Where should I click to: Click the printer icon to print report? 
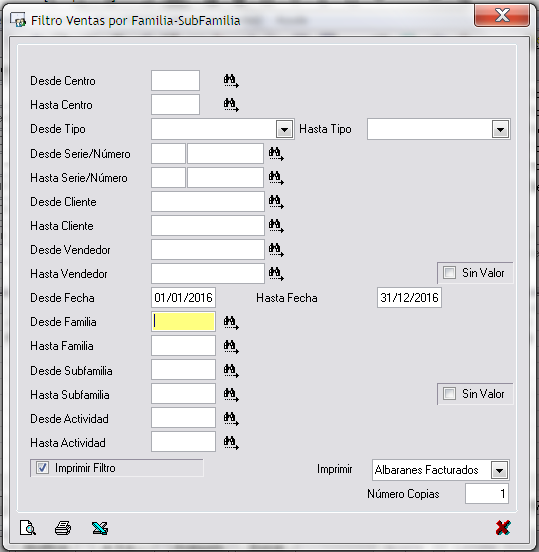tap(63, 528)
